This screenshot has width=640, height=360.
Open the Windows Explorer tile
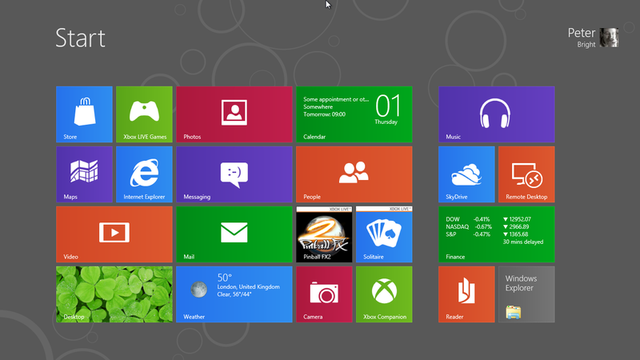tap(527, 294)
